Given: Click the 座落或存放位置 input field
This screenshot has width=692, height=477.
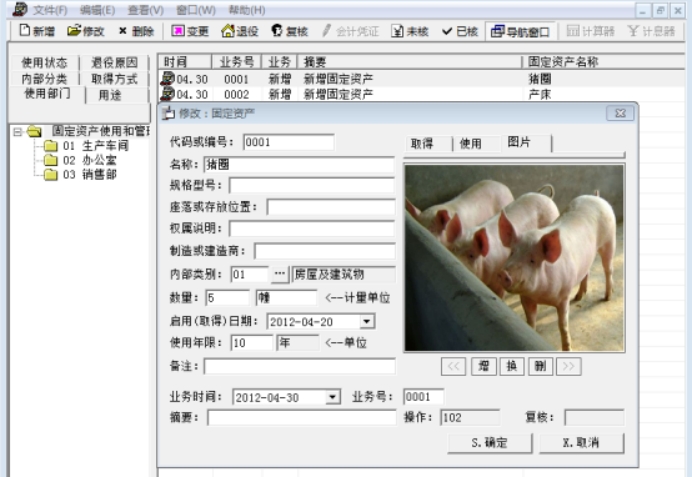Looking at the screenshot, I should point(331,207).
